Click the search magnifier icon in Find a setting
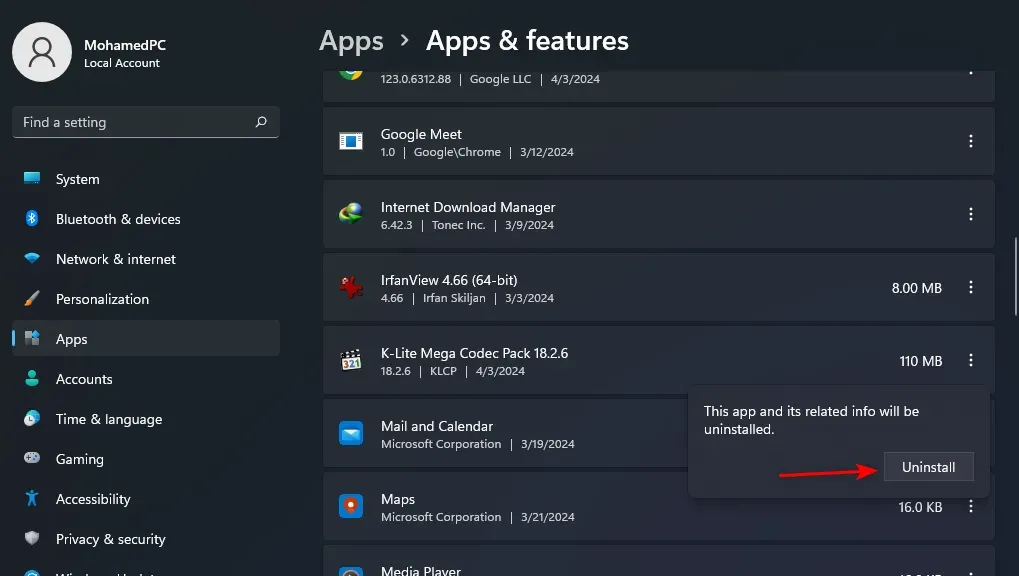This screenshot has height=576, width=1019. (261, 122)
